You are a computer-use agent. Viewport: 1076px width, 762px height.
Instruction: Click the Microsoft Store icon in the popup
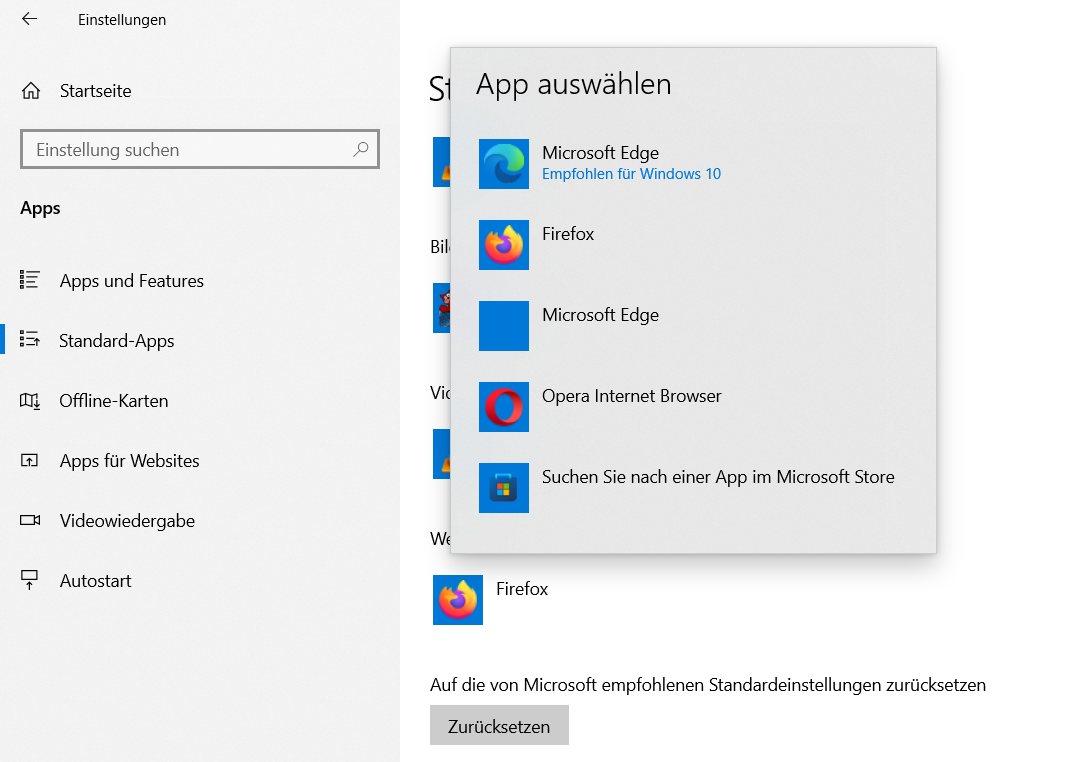click(x=504, y=488)
